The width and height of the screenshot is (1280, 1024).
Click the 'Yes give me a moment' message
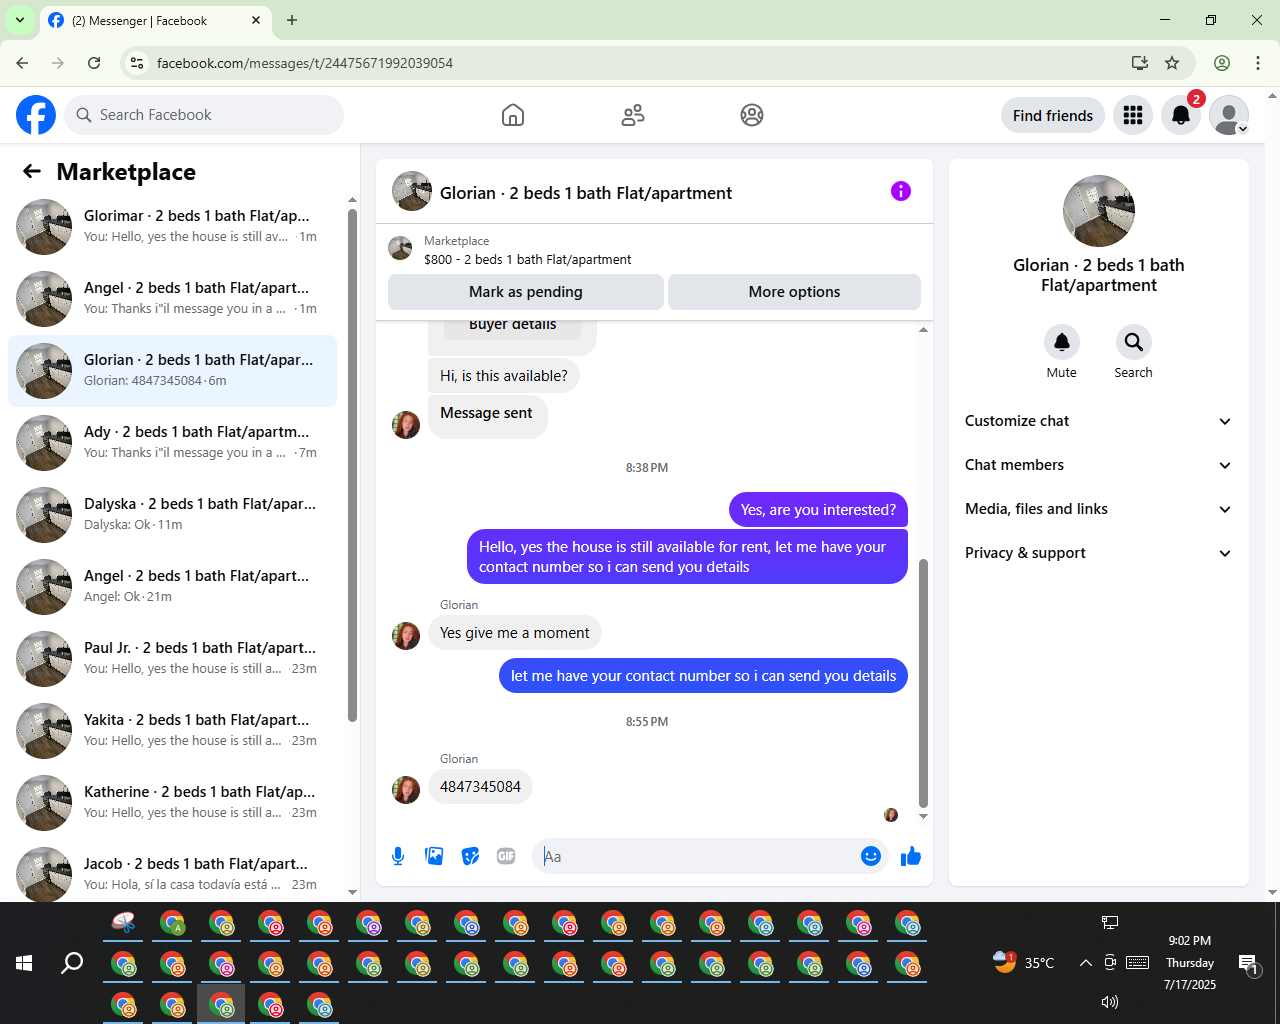pyautogui.click(x=515, y=633)
